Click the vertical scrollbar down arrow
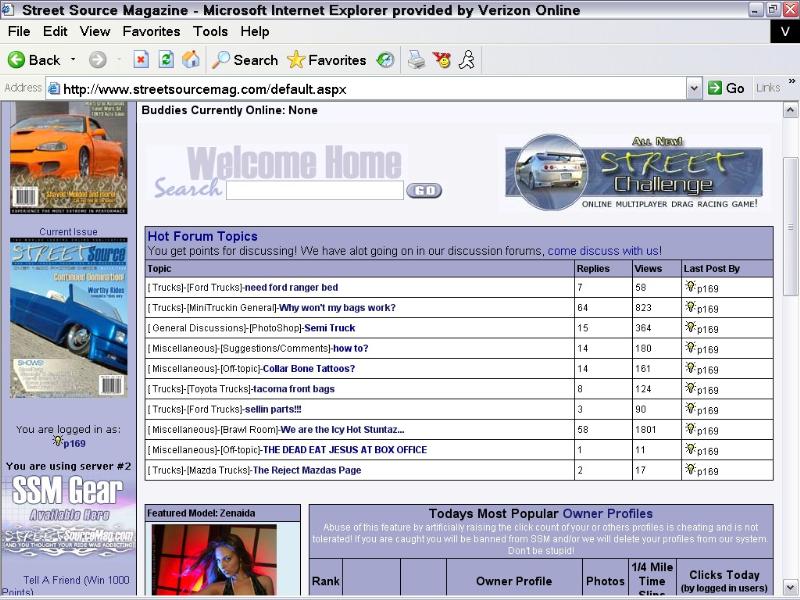The height and width of the screenshot is (600, 800). [x=790, y=587]
